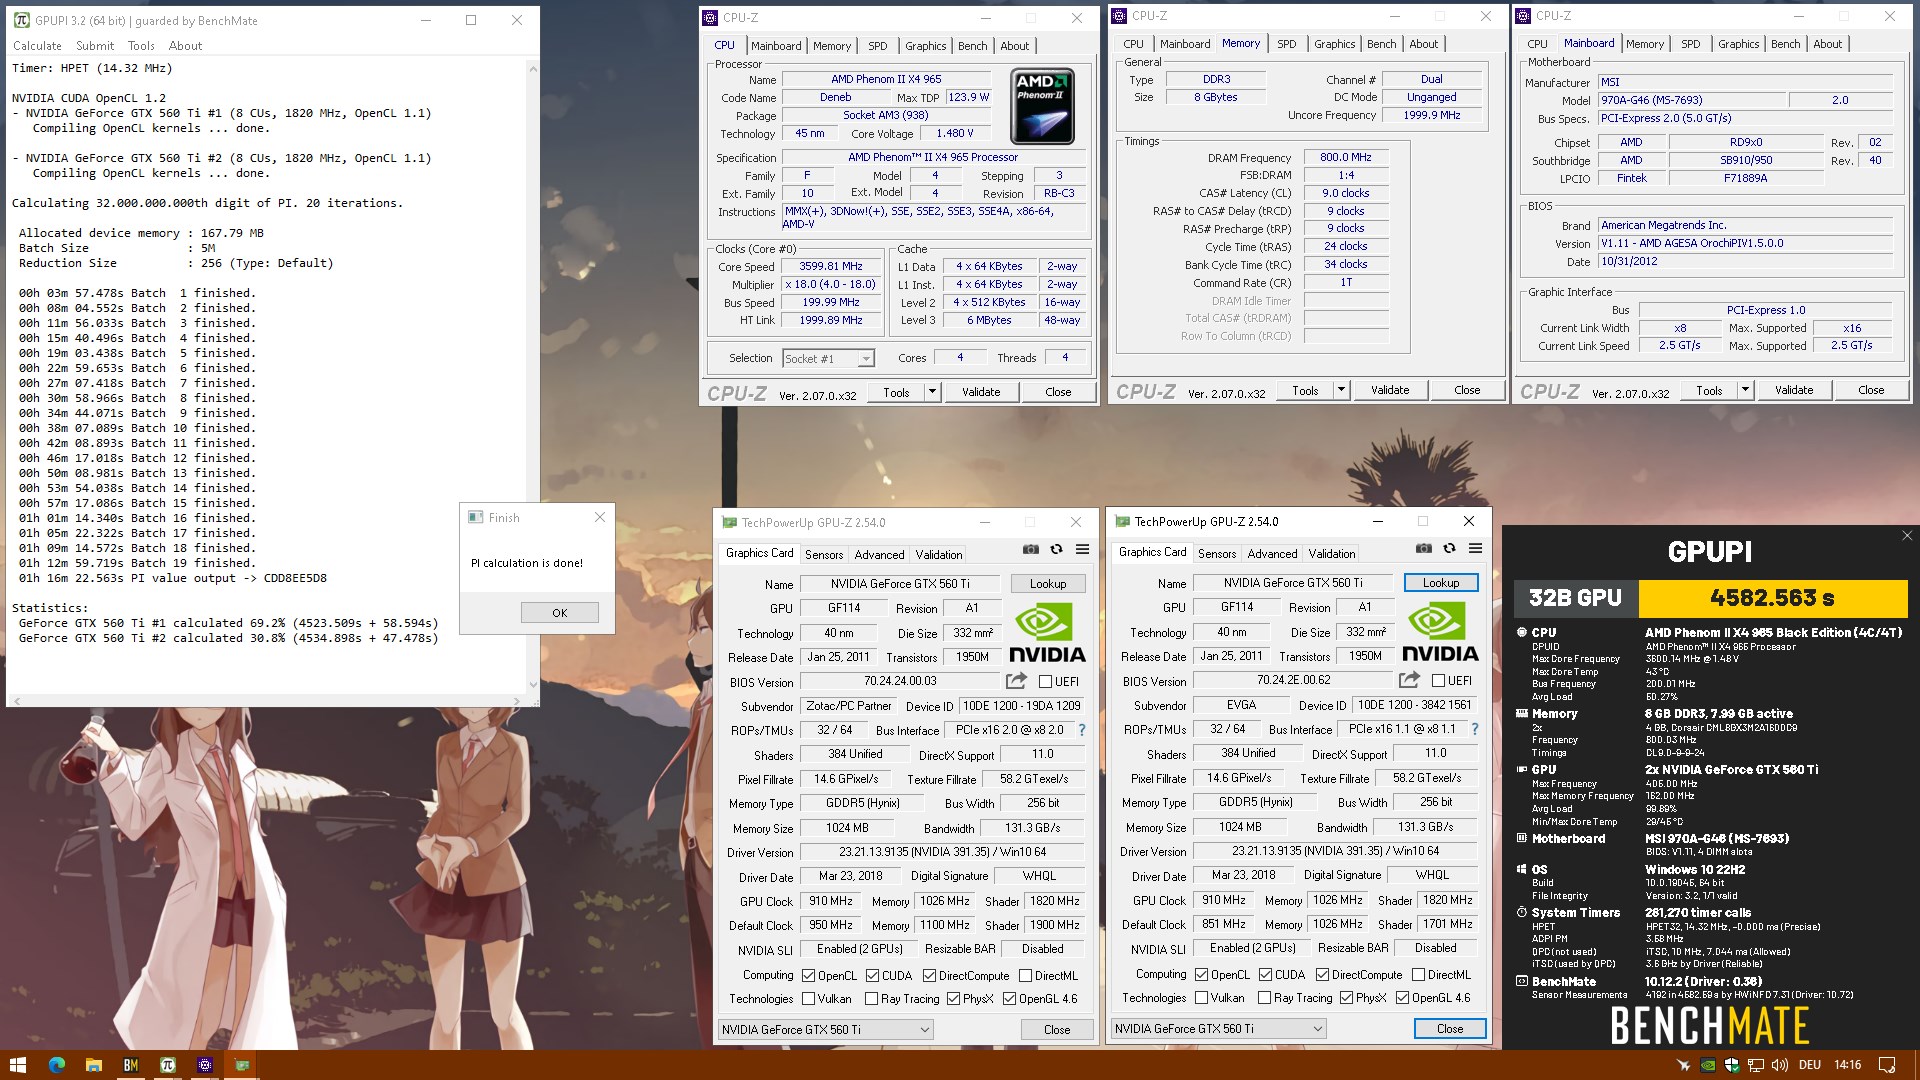The height and width of the screenshot is (1080, 1920).
Task: Click the BenchMate taskbar icon
Action: (x=130, y=1065)
